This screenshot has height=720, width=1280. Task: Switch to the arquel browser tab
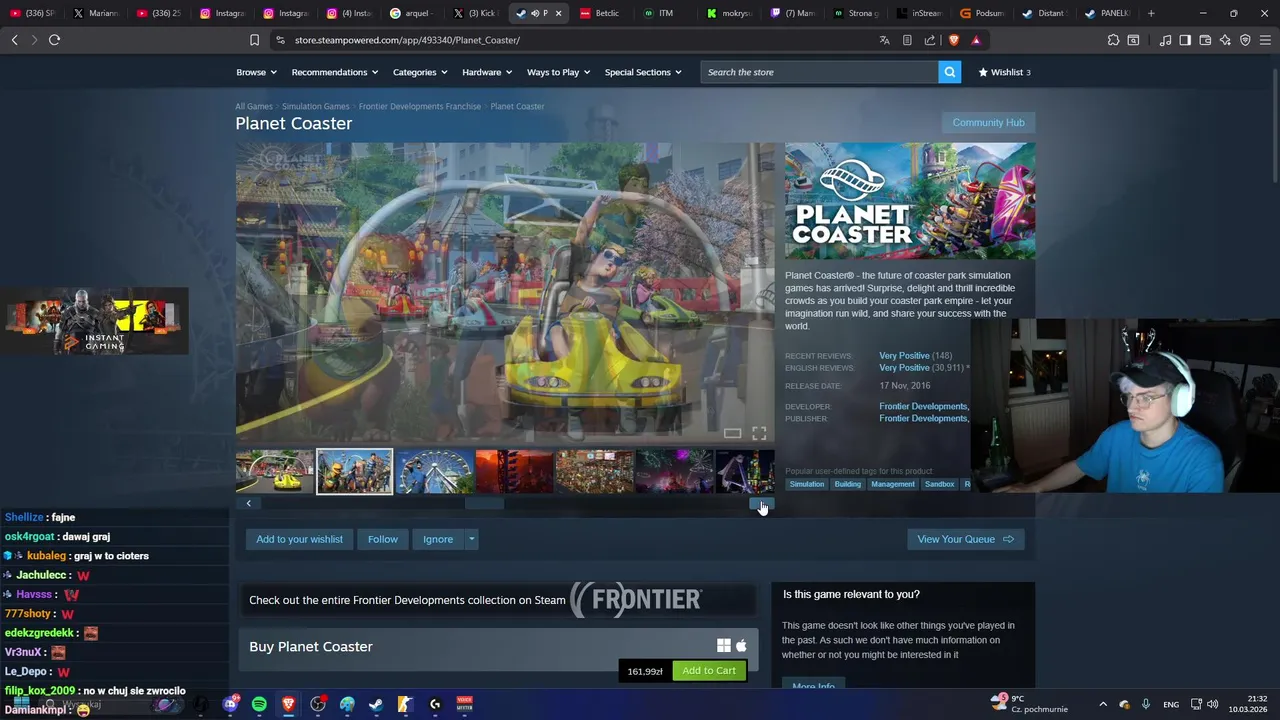[412, 13]
